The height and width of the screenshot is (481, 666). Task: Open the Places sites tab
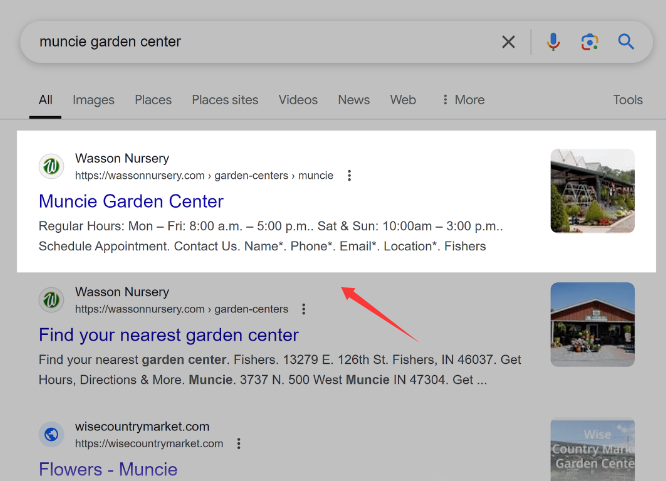pyautogui.click(x=225, y=100)
